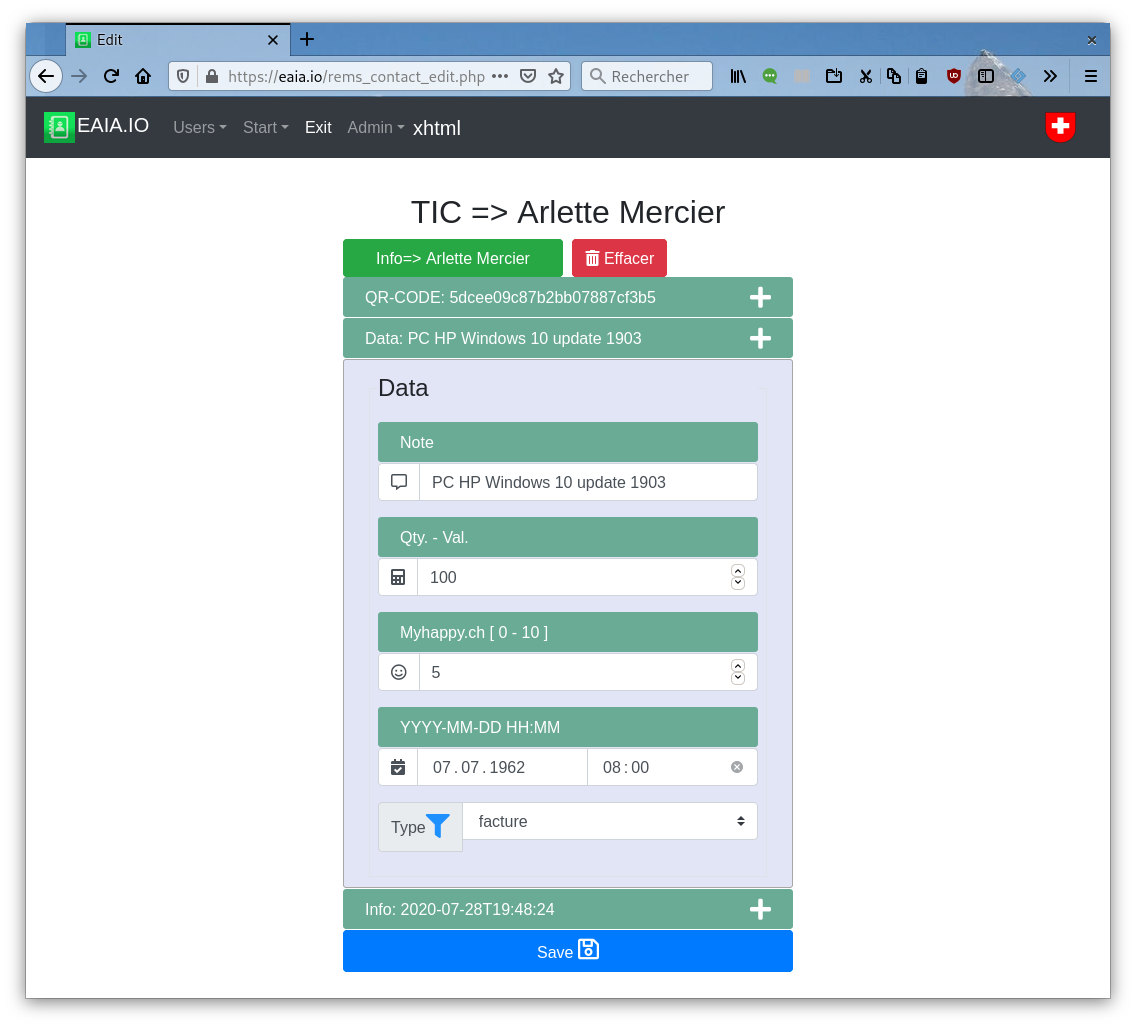Viewport: 1136px width, 1027px height.
Task: Click the clear time circle icon
Action: (737, 767)
